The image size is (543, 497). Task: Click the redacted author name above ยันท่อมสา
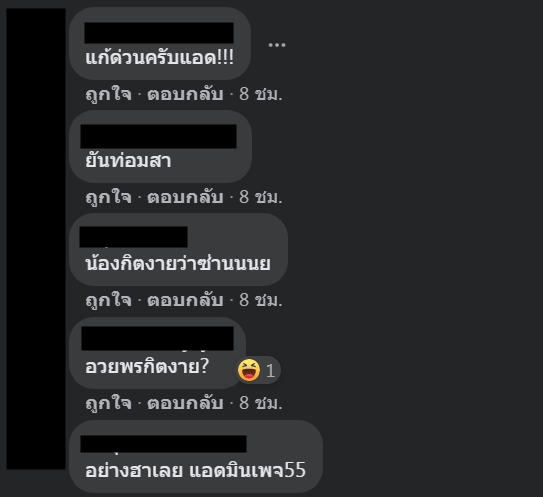pyautogui.click(x=158, y=136)
